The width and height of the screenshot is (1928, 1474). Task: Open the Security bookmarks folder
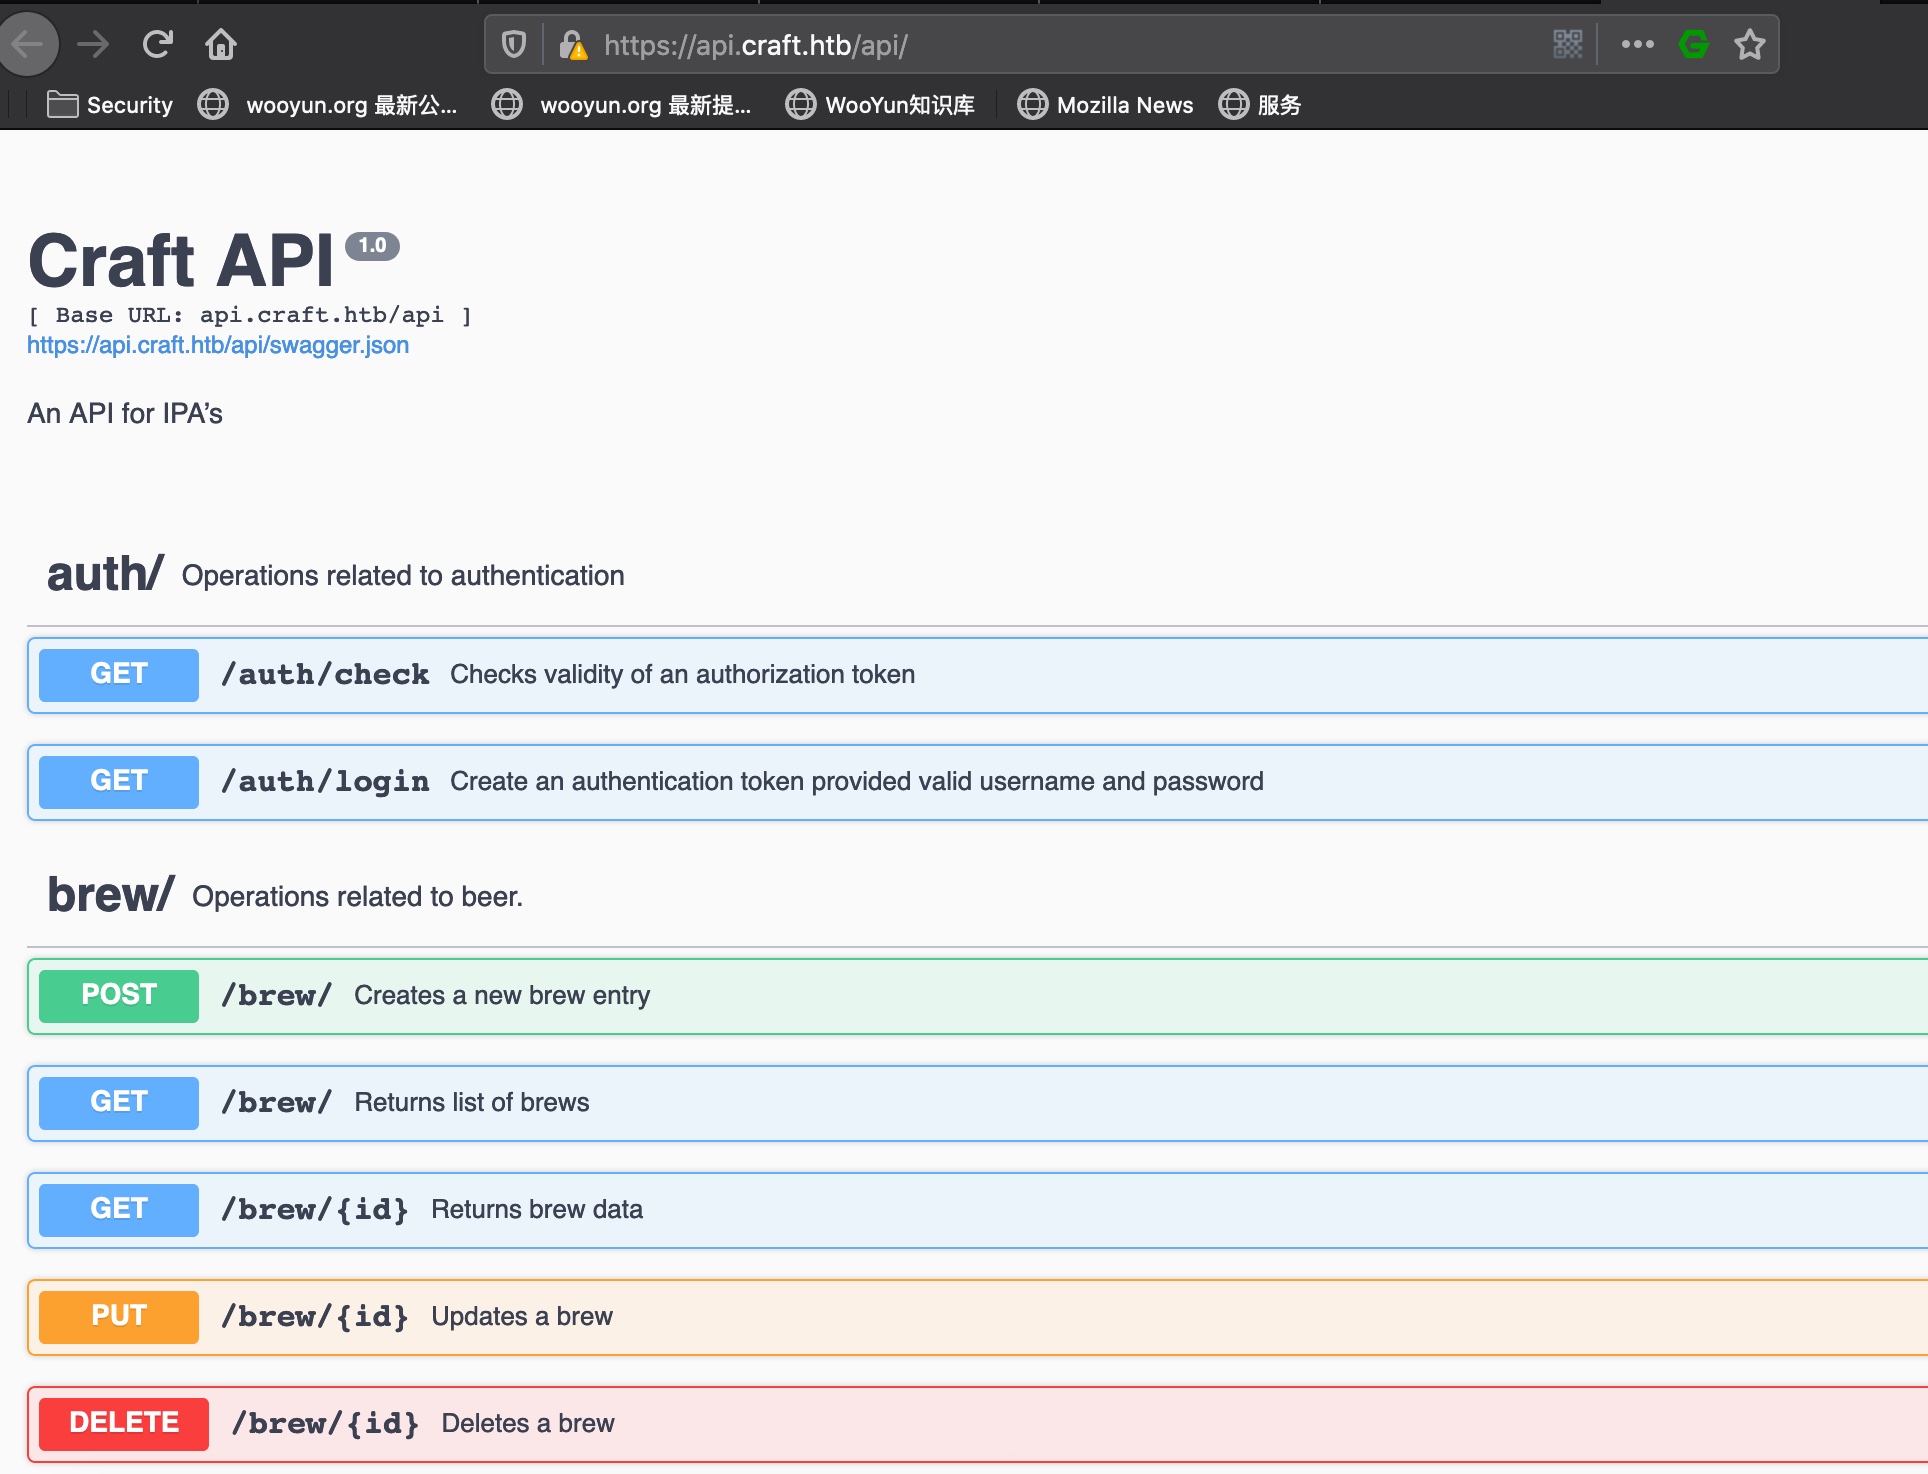pyautogui.click(x=110, y=105)
